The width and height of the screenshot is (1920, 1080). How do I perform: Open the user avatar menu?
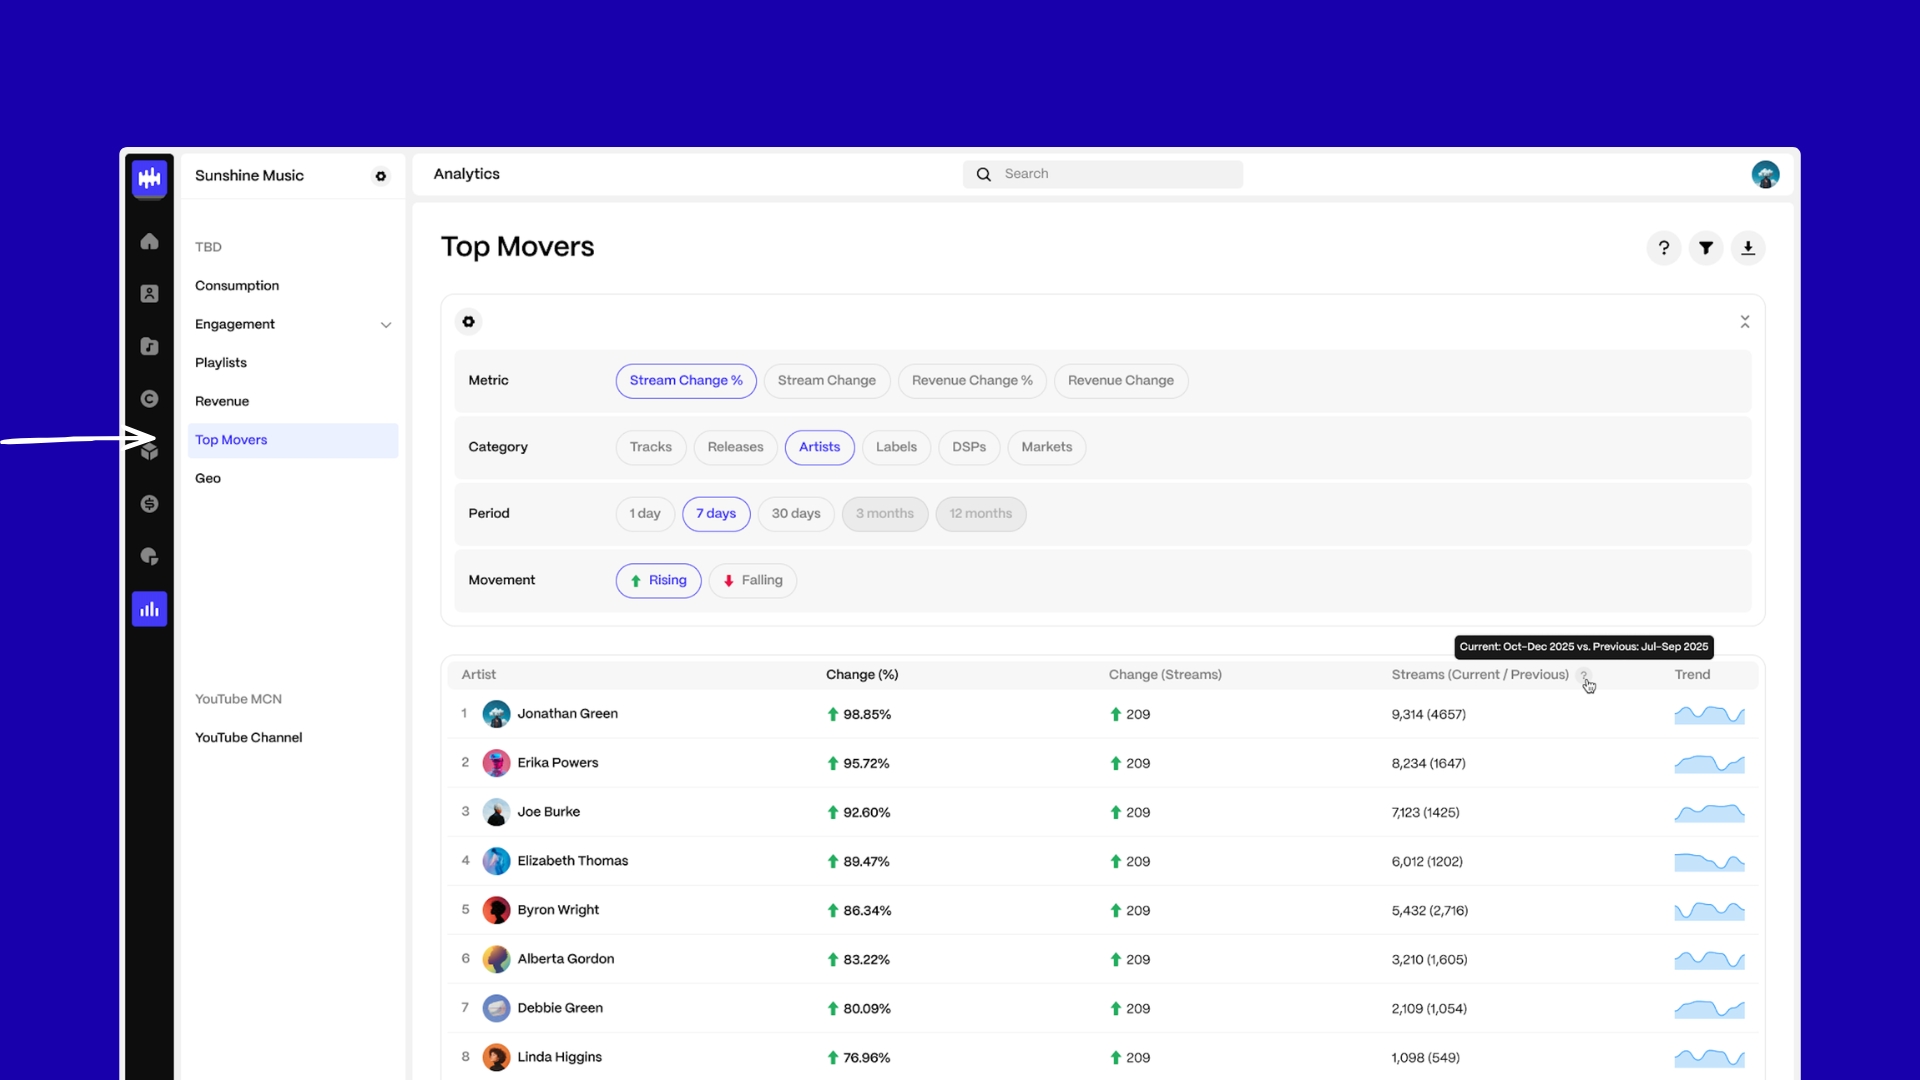point(1765,175)
